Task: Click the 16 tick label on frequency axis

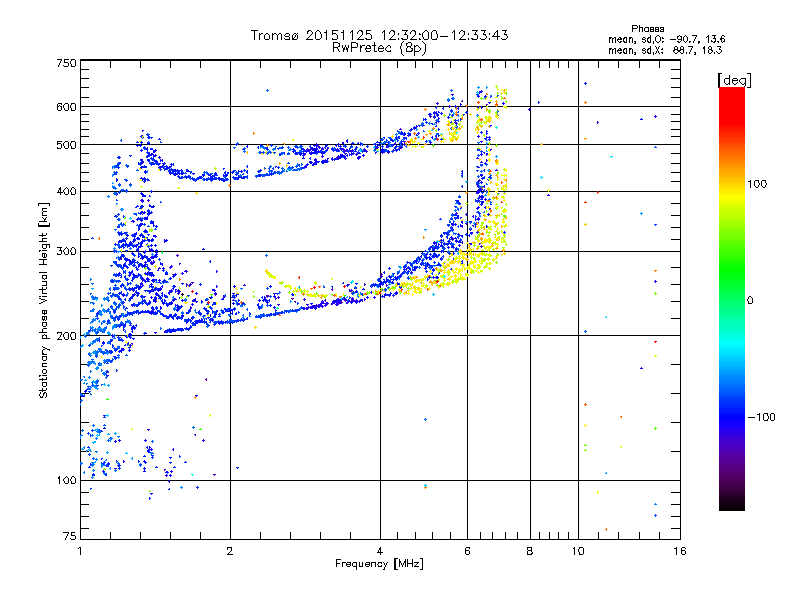Action: 680,551
